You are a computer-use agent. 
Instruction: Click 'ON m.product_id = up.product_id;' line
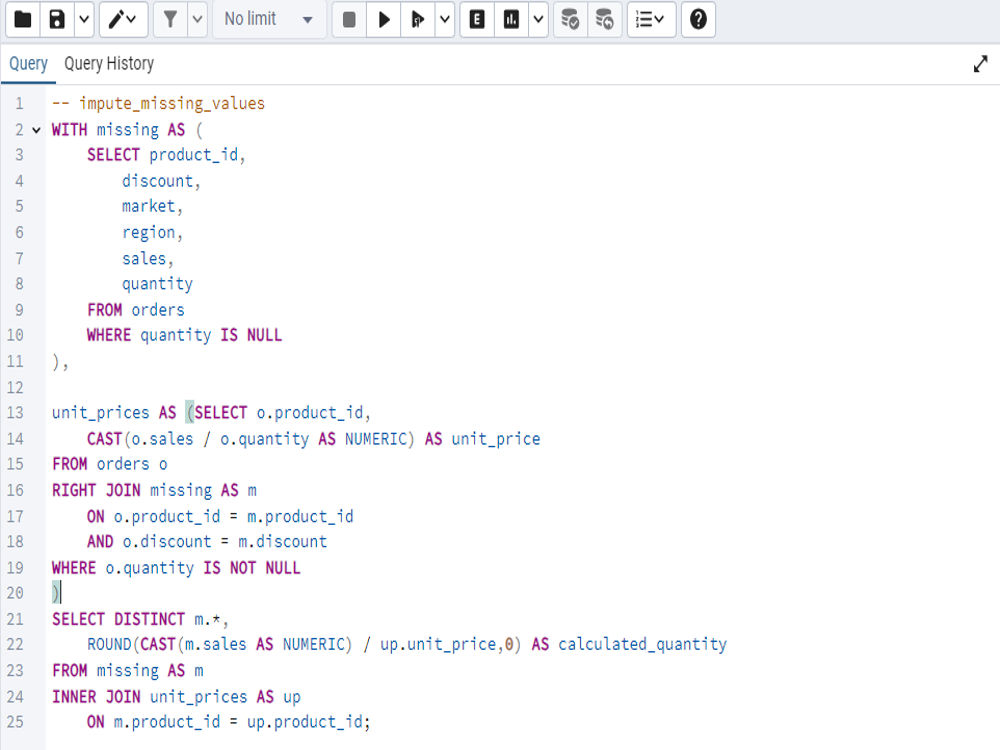228,722
